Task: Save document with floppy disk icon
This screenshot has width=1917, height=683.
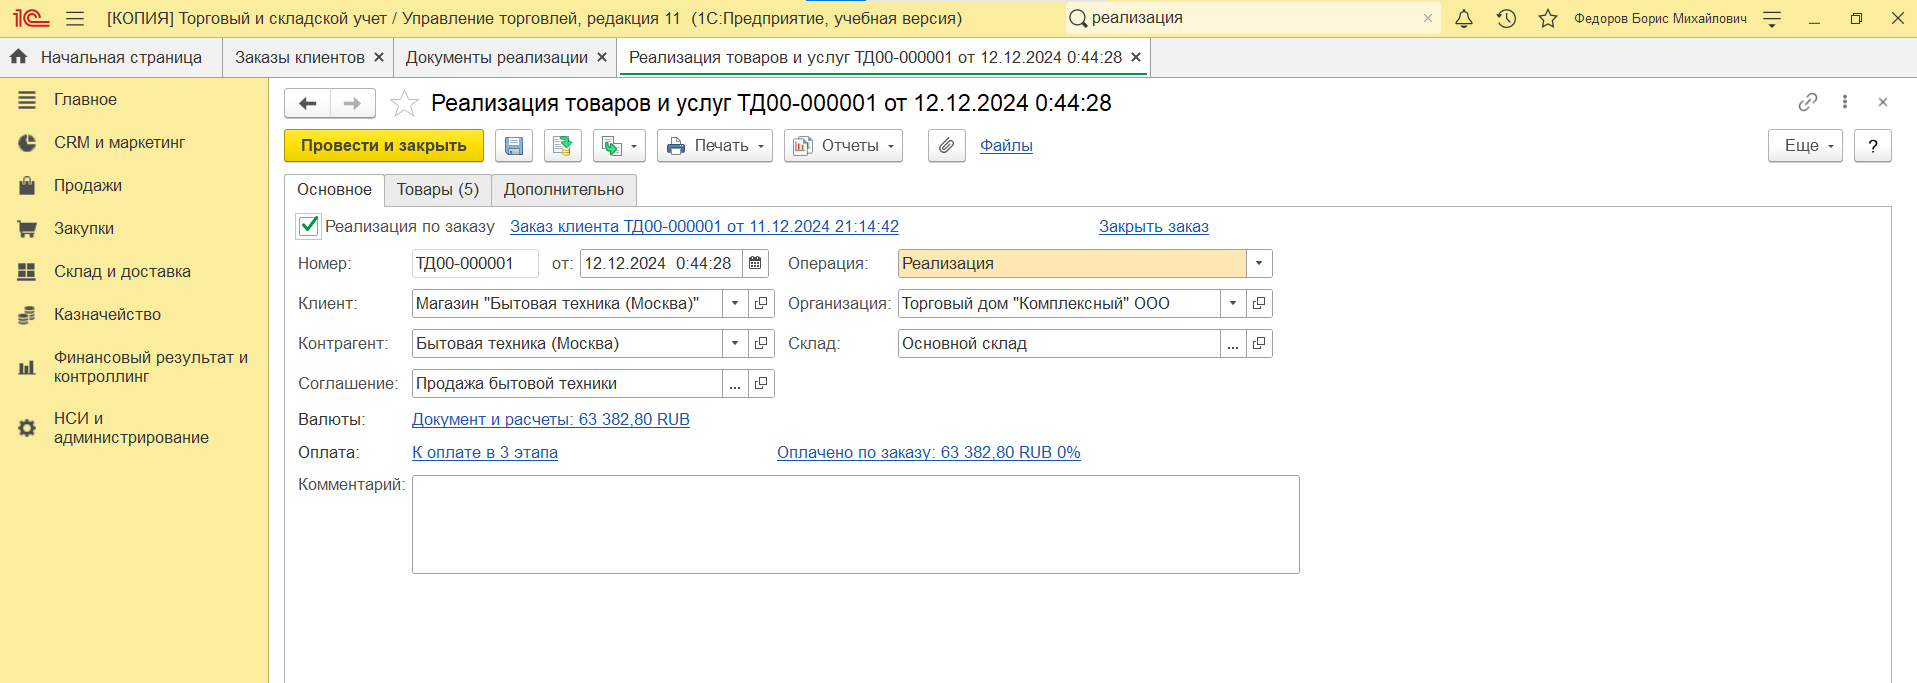Action: 514,146
